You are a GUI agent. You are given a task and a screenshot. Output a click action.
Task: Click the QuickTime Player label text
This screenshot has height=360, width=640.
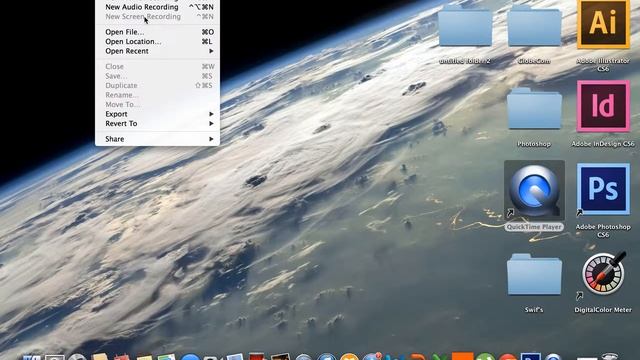coord(534,227)
